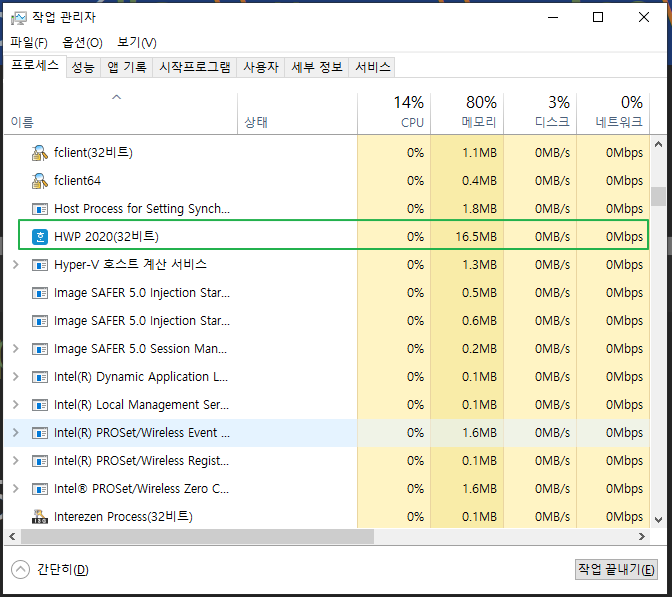Switch to the 서비스 tab
This screenshot has height=597, width=672.
372,67
